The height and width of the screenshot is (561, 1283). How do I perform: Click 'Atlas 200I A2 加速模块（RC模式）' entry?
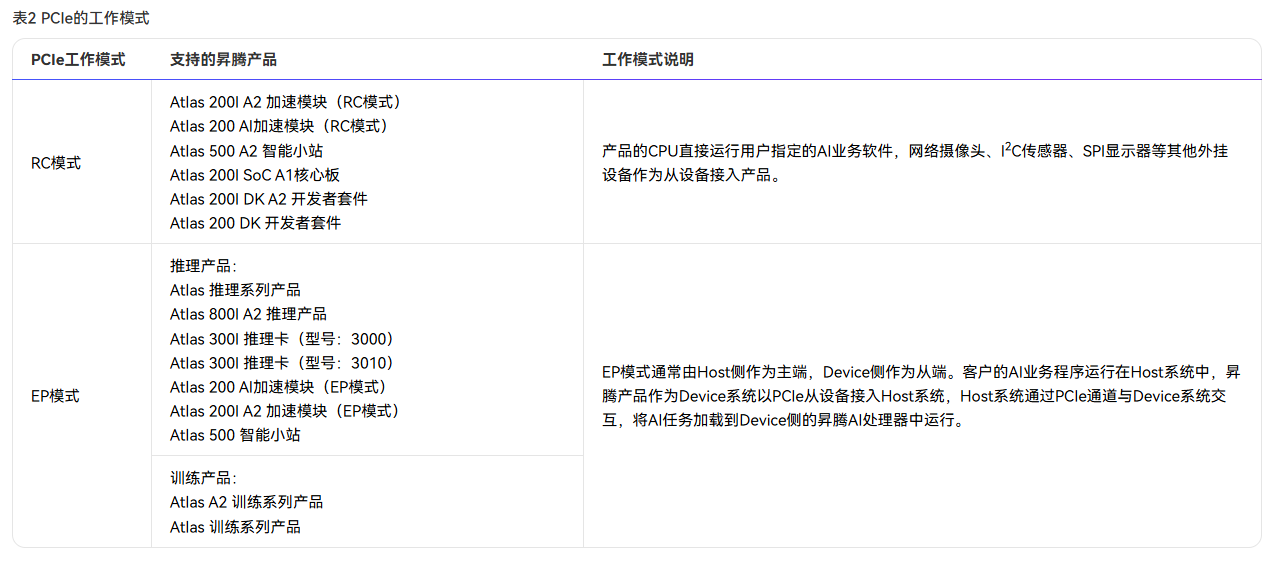(x=286, y=102)
